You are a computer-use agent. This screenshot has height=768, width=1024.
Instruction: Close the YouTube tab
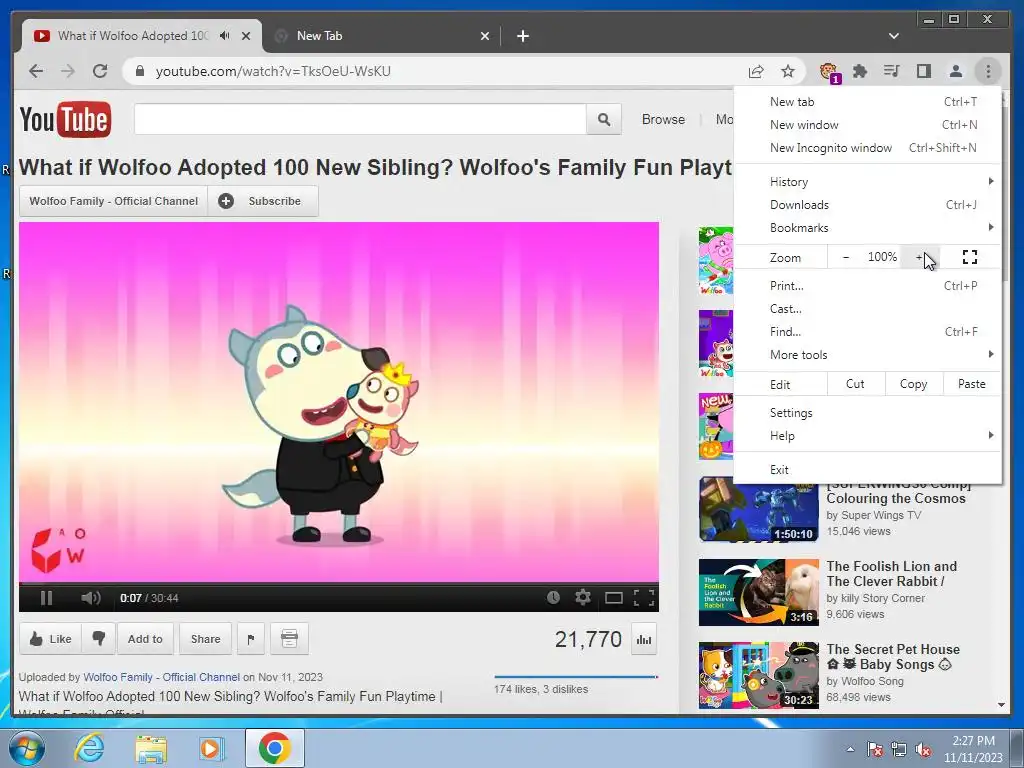coord(246,36)
